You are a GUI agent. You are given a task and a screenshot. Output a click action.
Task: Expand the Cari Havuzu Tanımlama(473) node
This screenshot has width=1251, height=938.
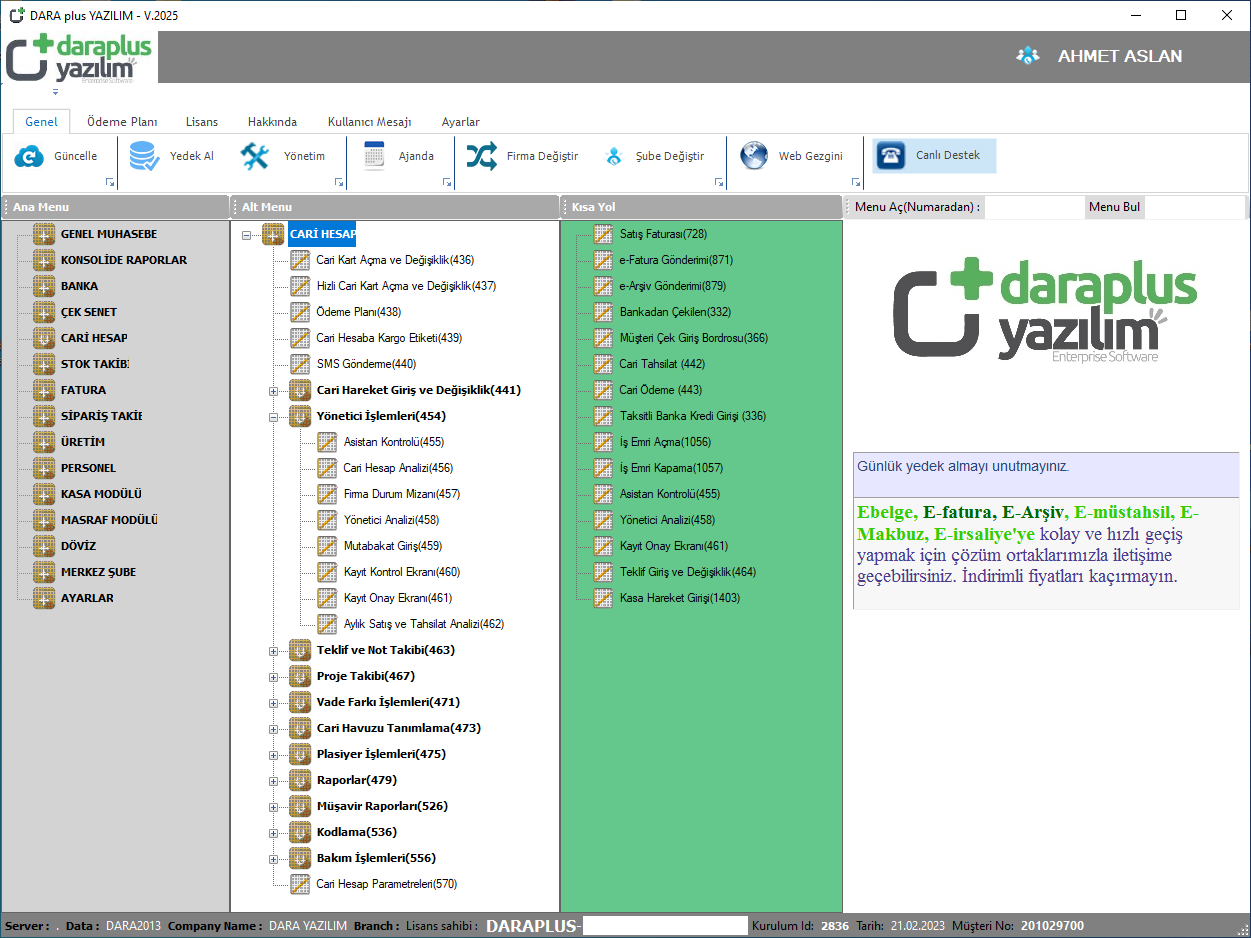click(x=274, y=729)
